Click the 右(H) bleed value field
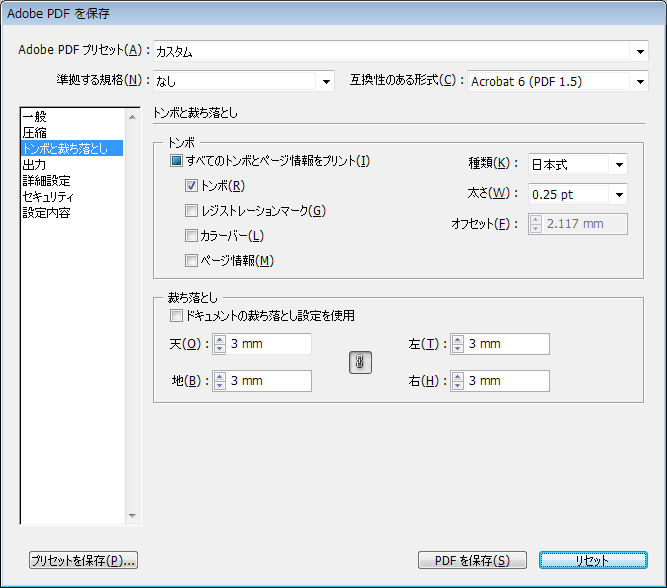This screenshot has height=588, width=667. pos(507,381)
